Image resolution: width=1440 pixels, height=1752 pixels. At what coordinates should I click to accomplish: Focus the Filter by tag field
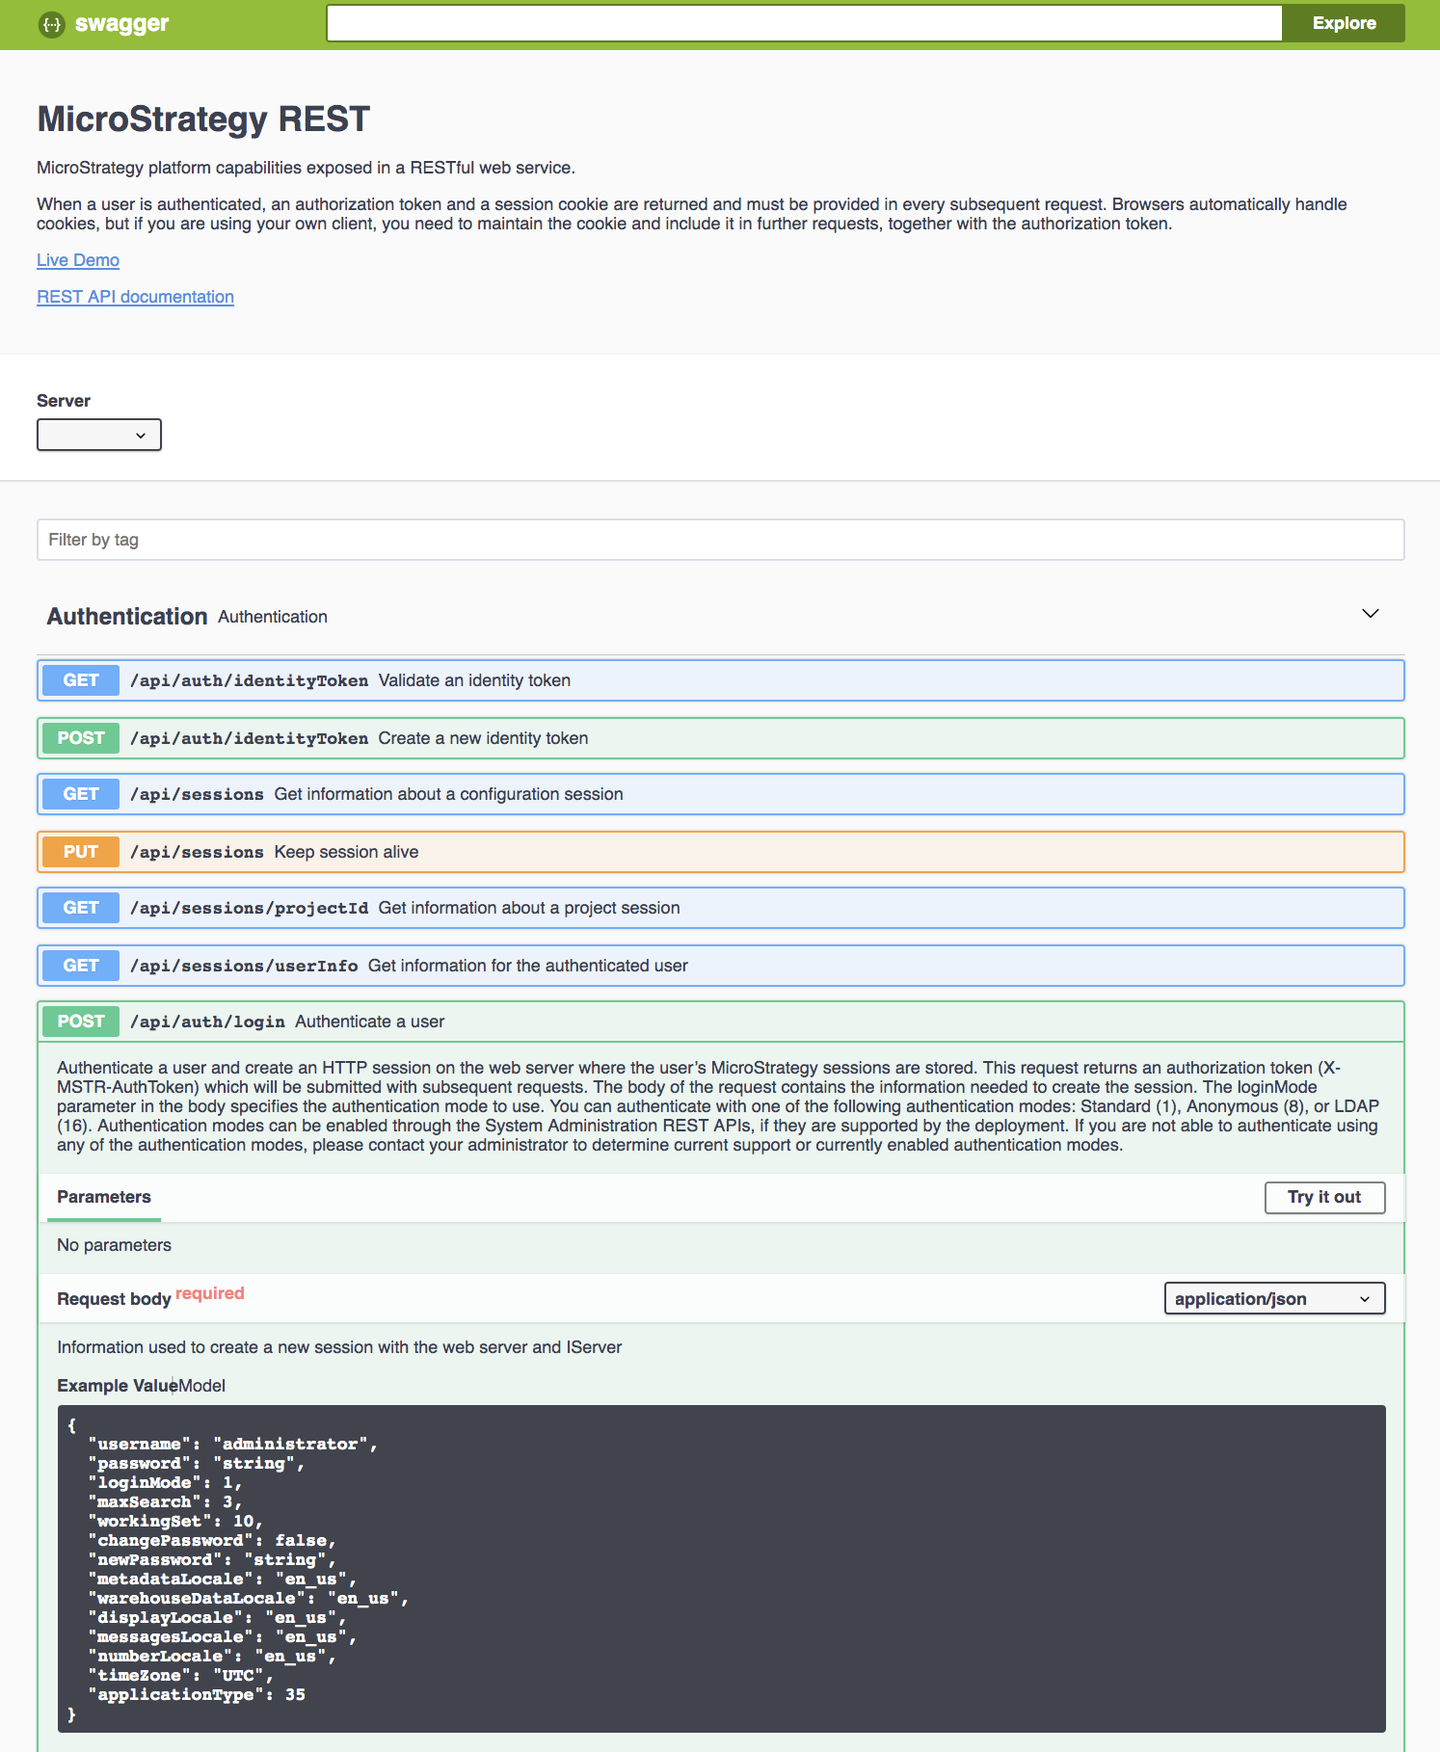tap(720, 540)
